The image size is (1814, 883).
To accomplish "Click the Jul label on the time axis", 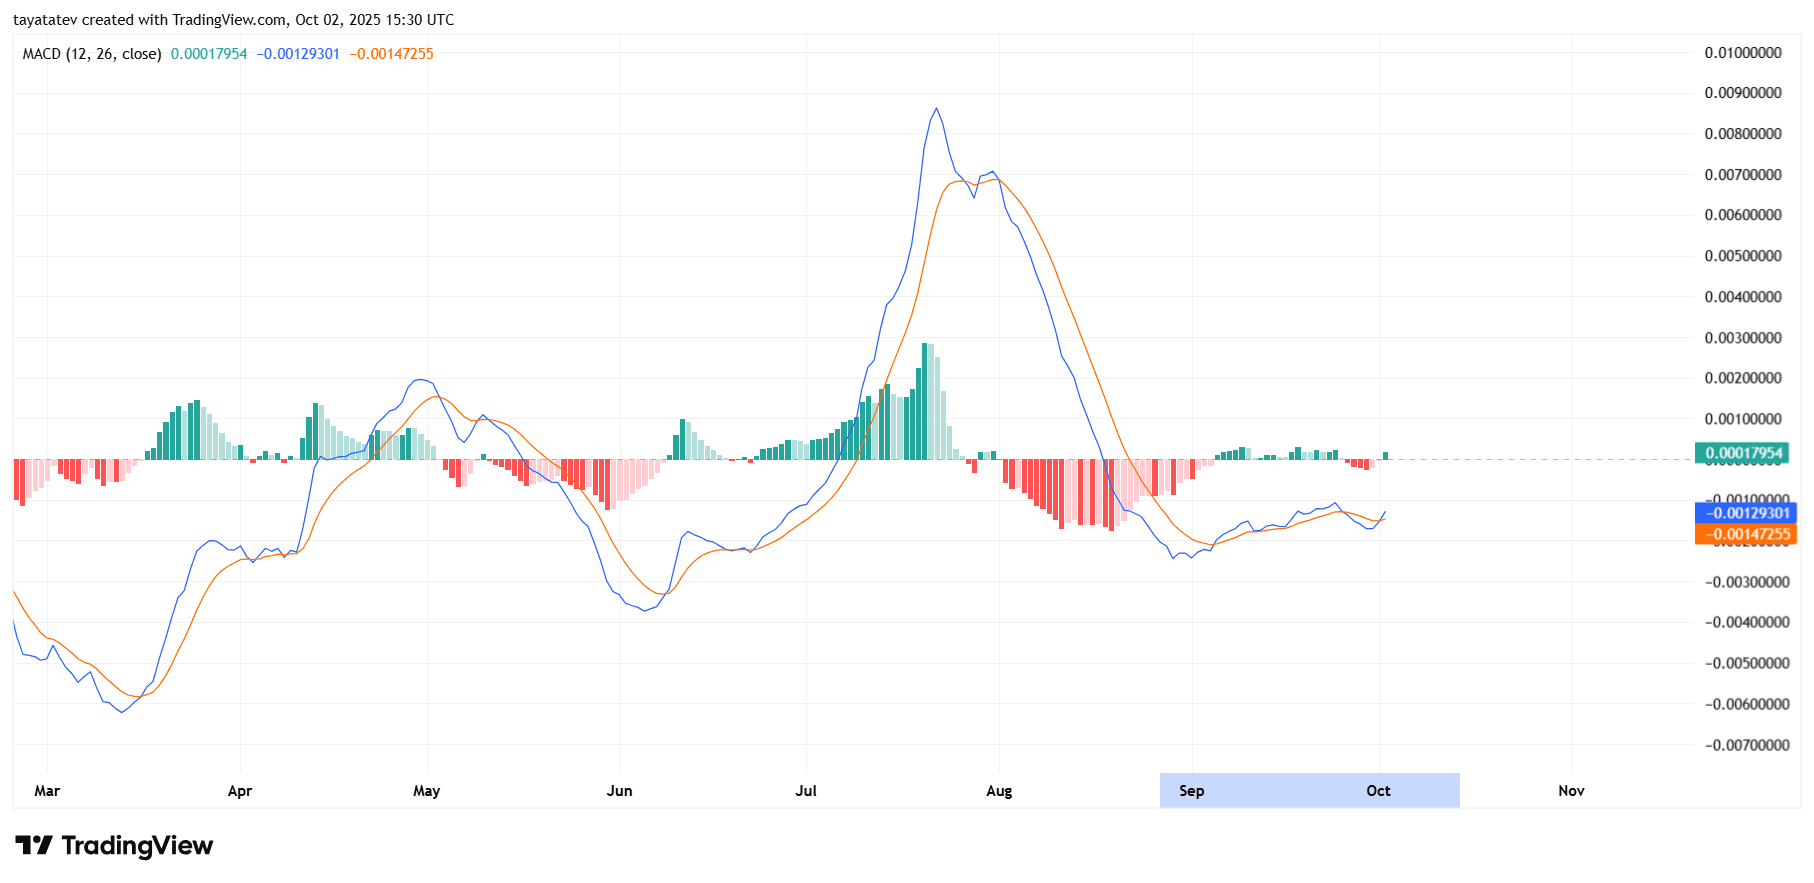I will click(x=806, y=791).
